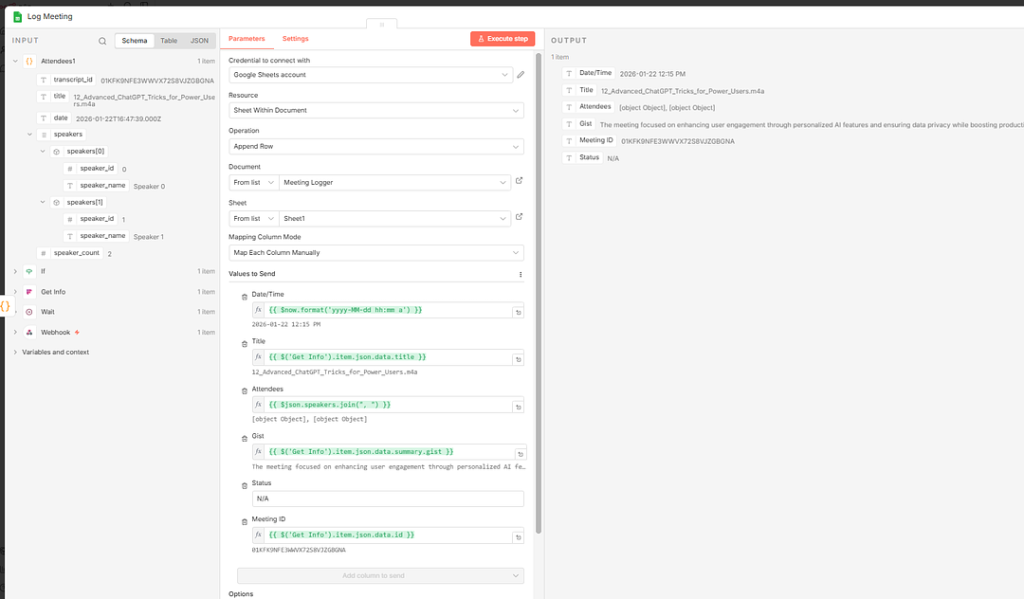Open the Sheet1 selection dropdown

[x=394, y=218]
